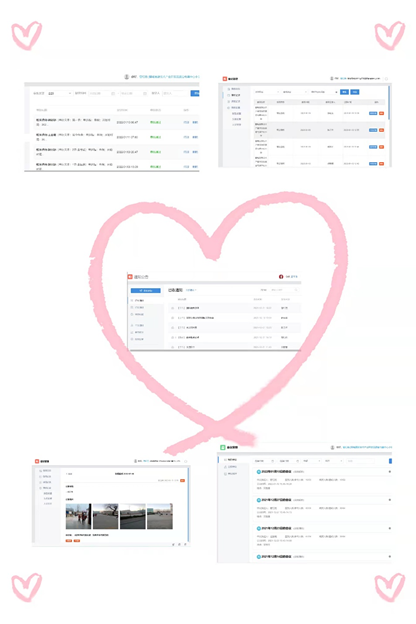Click the user avatar in center panel header

tap(281, 277)
